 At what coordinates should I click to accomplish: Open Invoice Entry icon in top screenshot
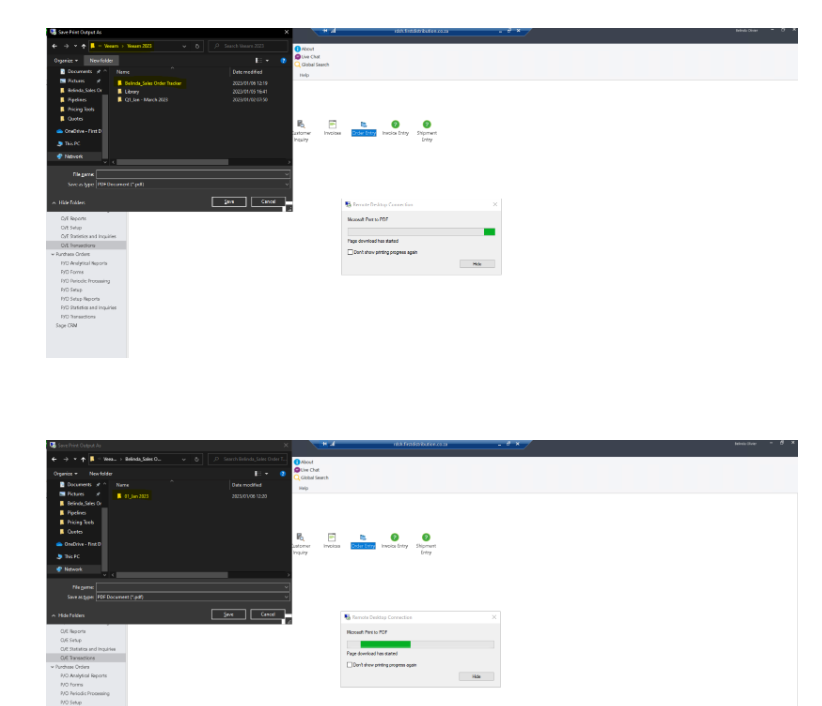coord(395,128)
